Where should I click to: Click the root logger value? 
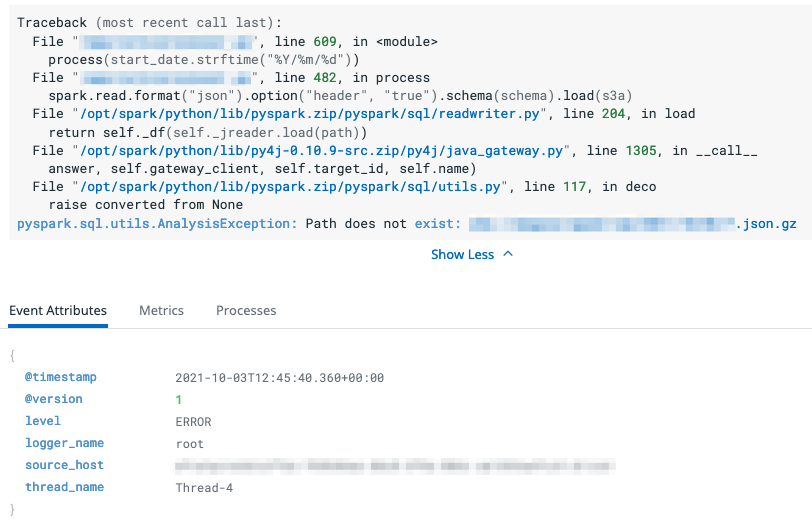coord(190,444)
